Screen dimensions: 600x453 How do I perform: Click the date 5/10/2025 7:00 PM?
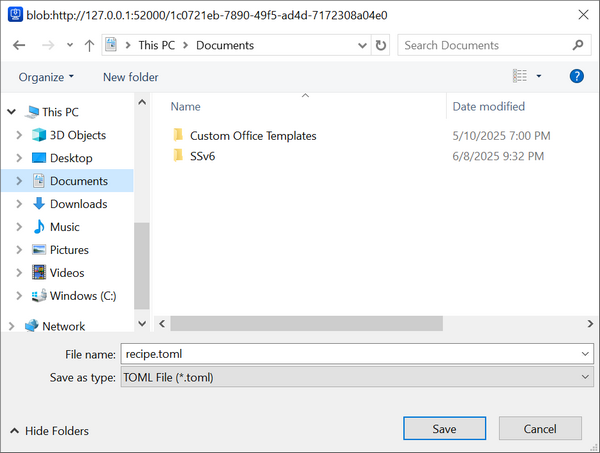point(501,136)
